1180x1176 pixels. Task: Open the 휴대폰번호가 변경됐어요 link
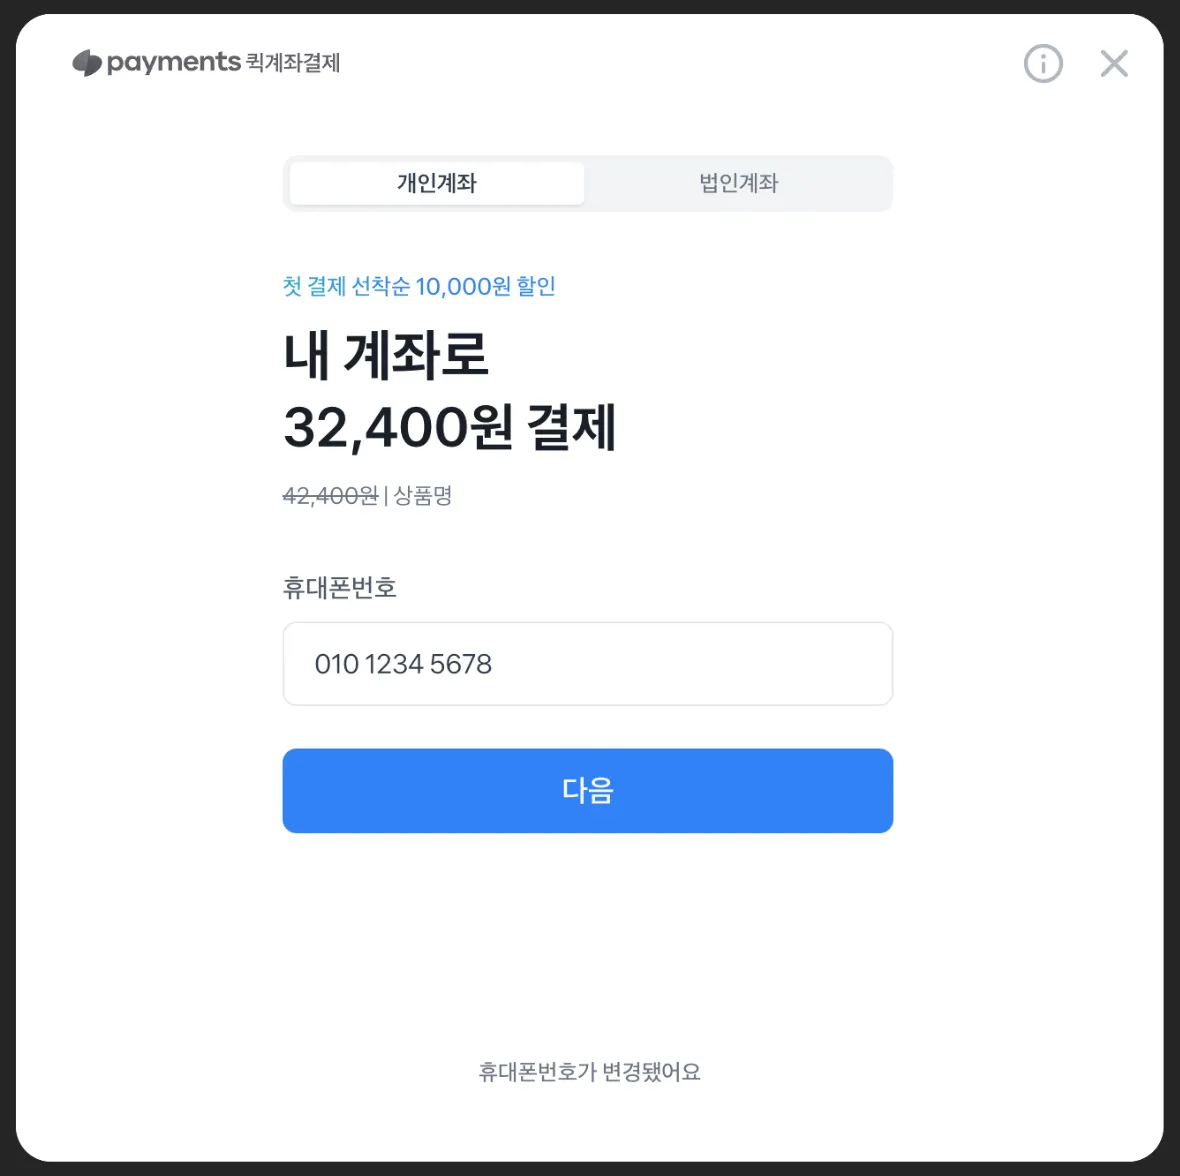click(589, 1071)
